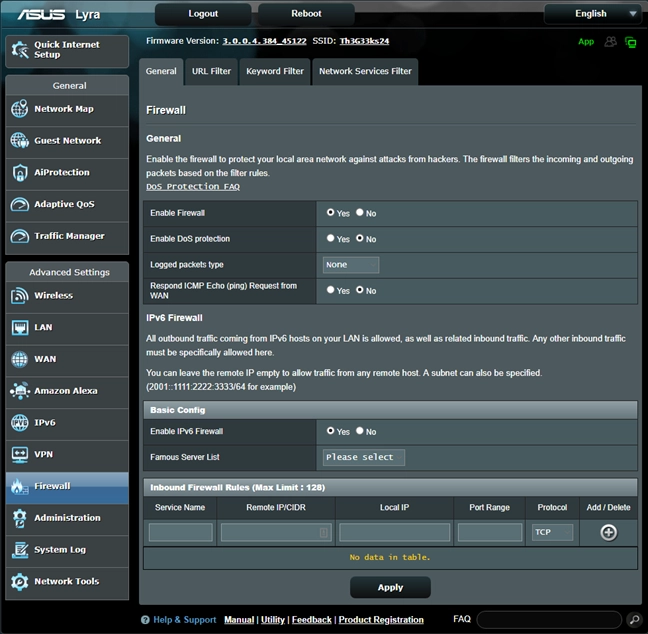Image resolution: width=648 pixels, height=634 pixels.
Task: Add inbound firewall rule plus icon
Action: [608, 532]
